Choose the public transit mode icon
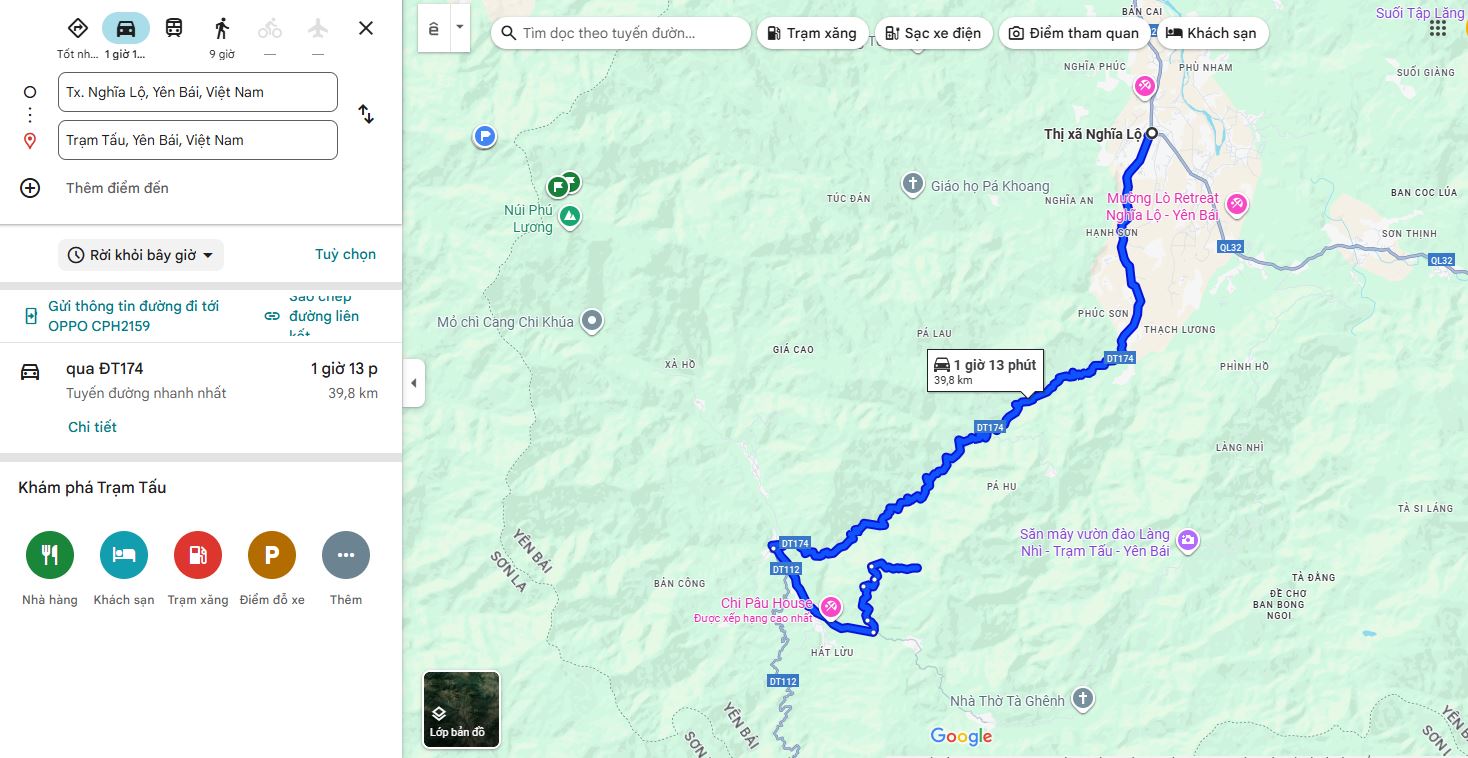The image size is (1468, 758). tap(174, 28)
